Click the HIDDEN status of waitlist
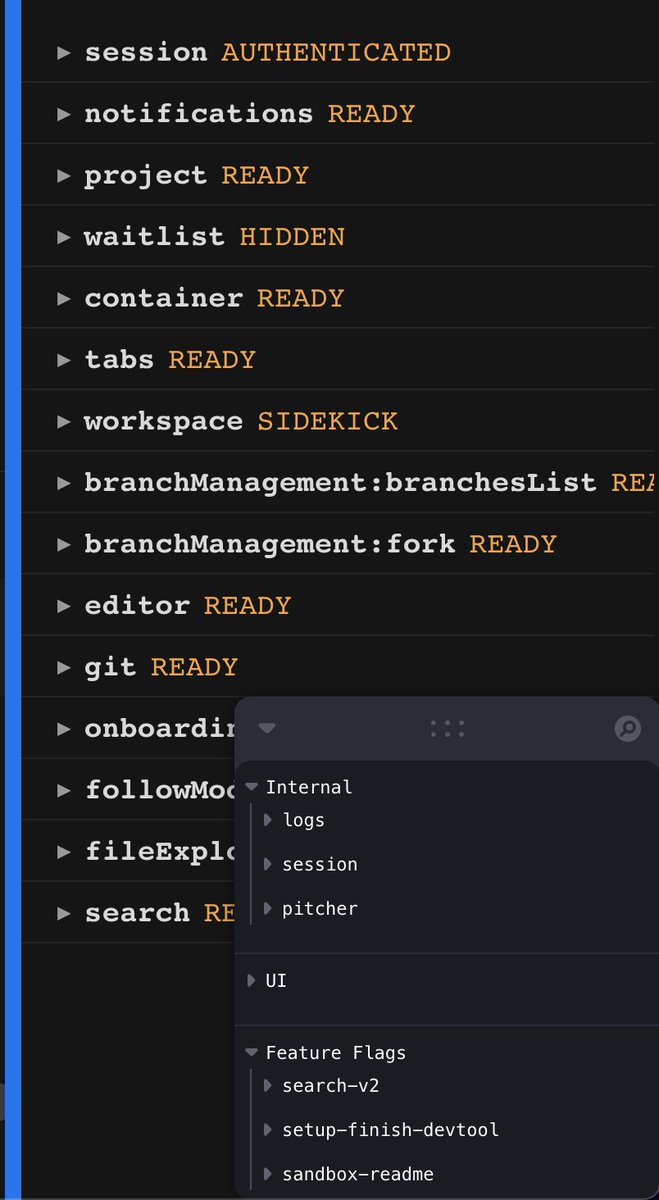The width and height of the screenshot is (659, 1200). 292,237
